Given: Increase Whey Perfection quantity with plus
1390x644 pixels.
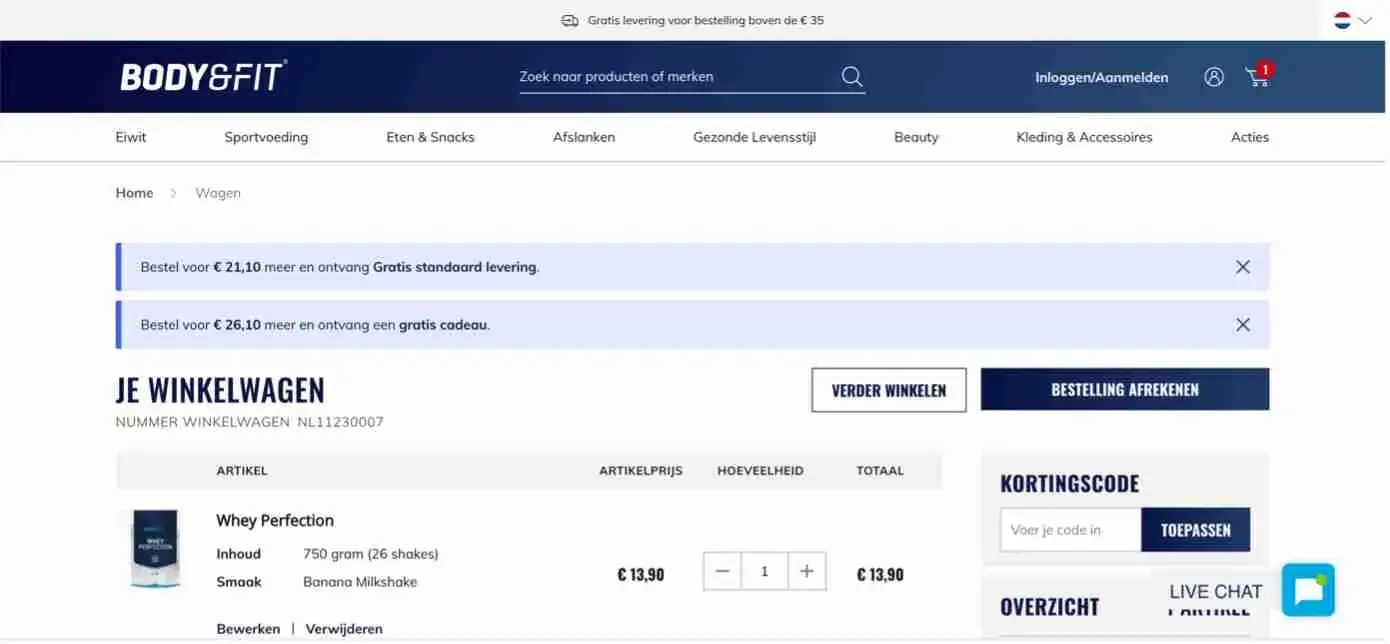Looking at the screenshot, I should [807, 572].
